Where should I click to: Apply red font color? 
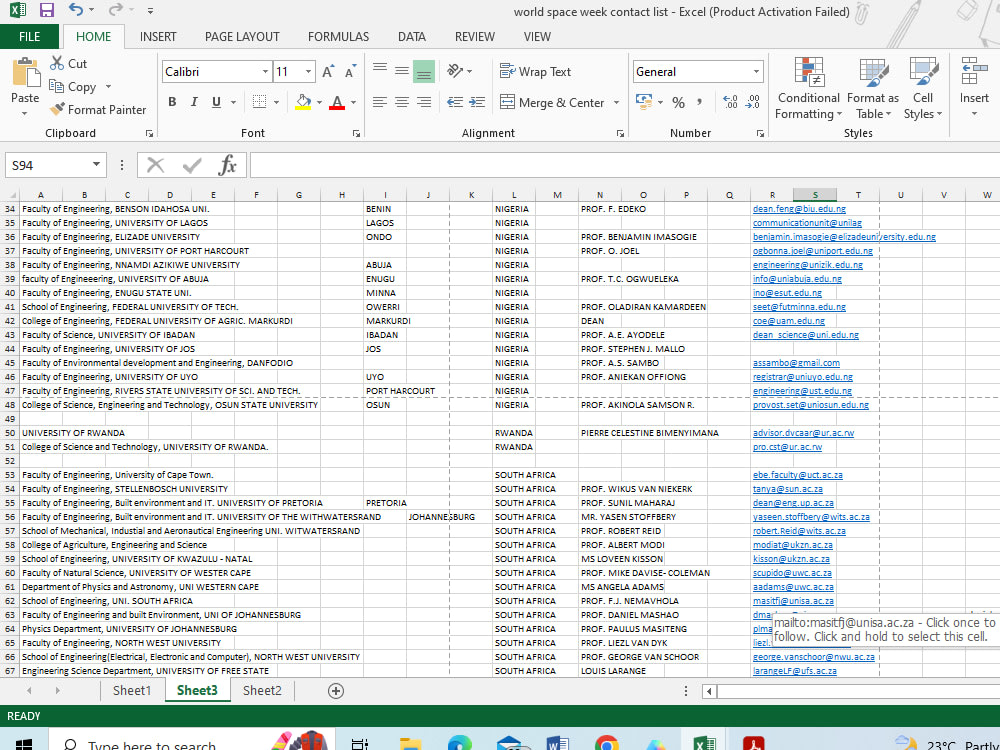(x=337, y=102)
